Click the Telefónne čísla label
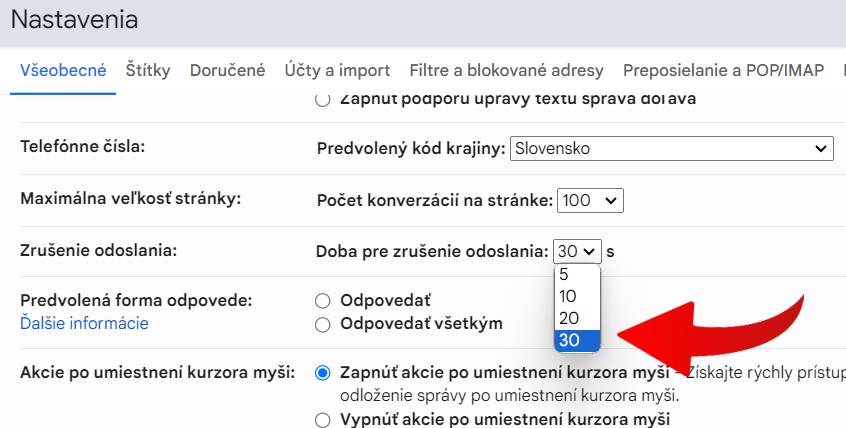 [83, 146]
